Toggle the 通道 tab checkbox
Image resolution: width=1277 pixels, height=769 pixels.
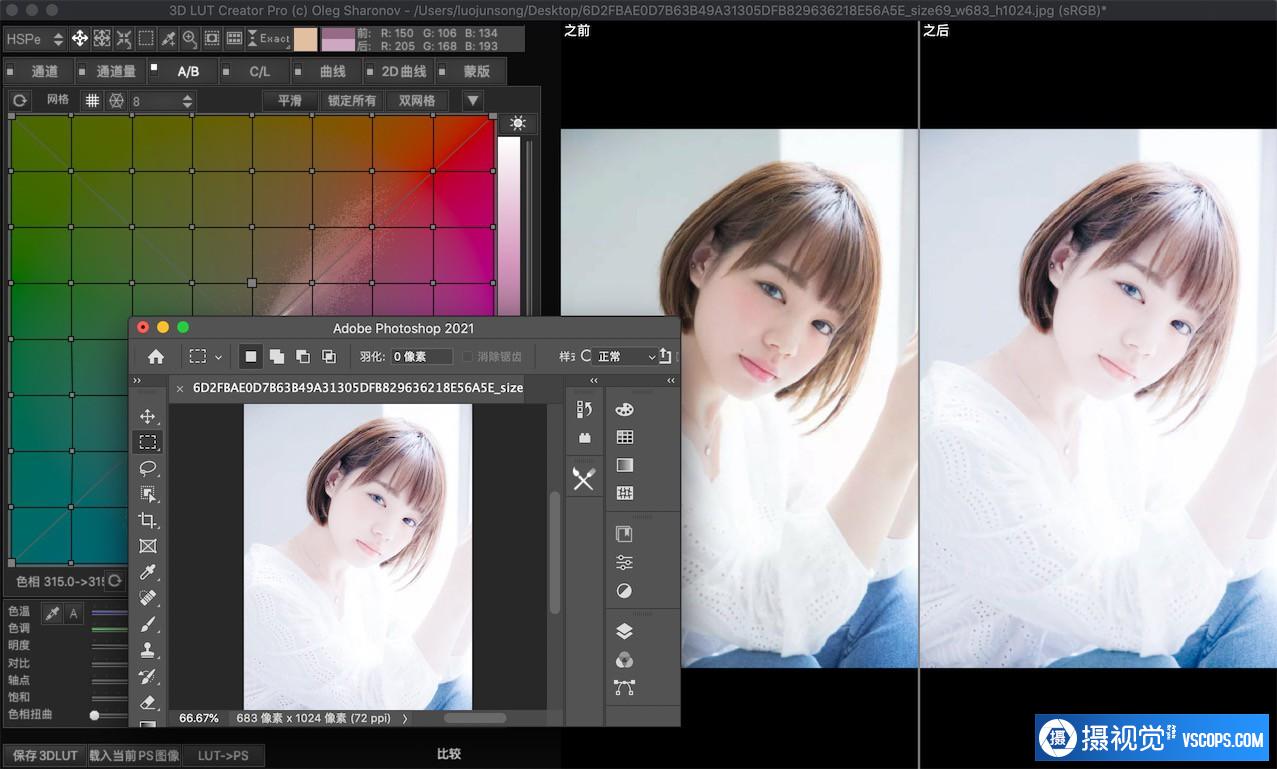(x=11, y=71)
